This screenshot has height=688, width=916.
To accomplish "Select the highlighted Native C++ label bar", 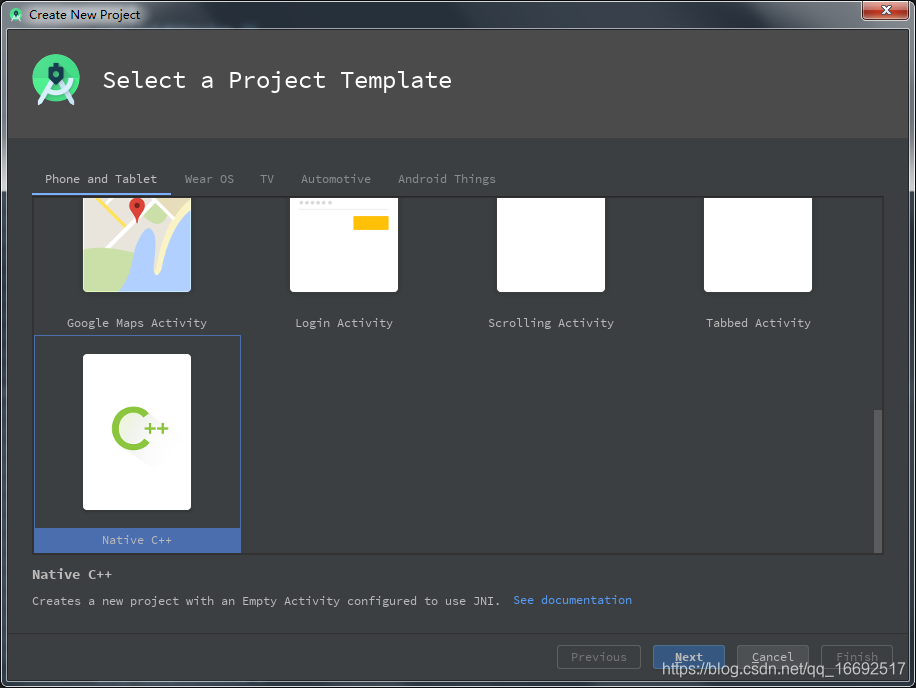I will [x=137, y=540].
